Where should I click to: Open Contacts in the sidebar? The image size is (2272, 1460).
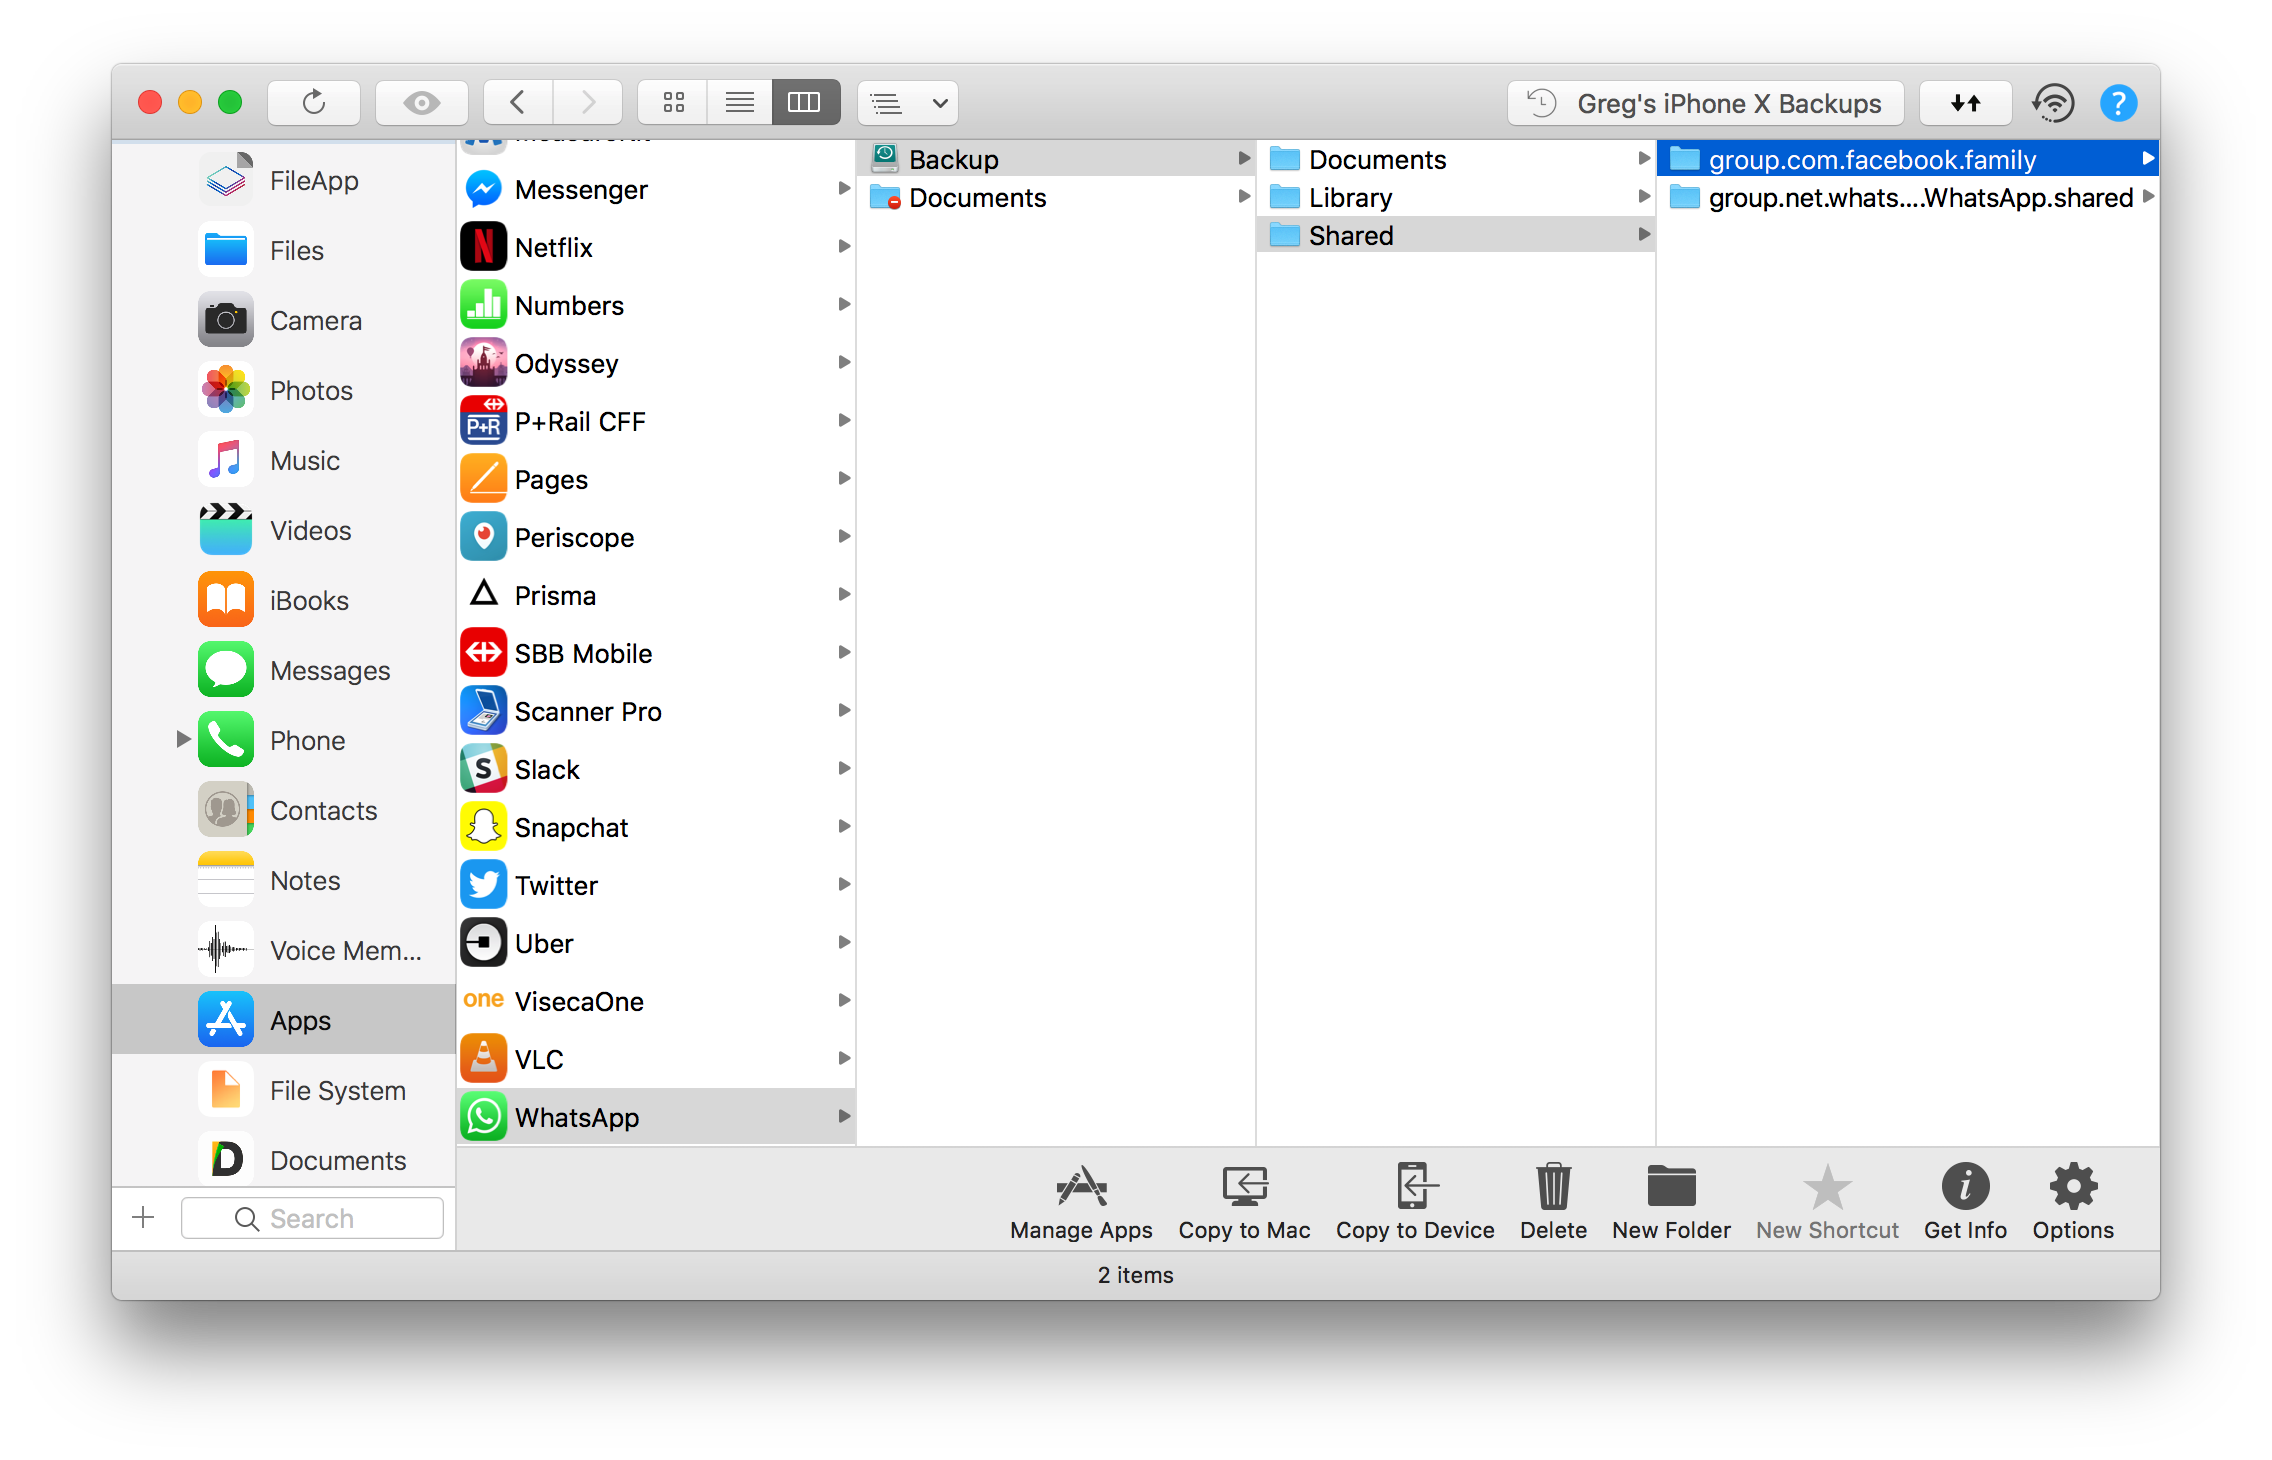pyautogui.click(x=284, y=811)
